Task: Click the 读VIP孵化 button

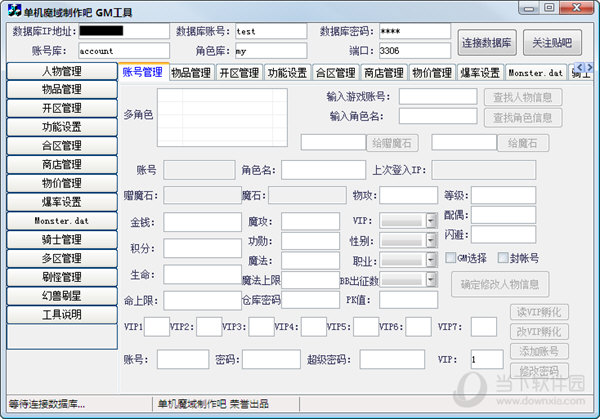Action: (x=539, y=312)
